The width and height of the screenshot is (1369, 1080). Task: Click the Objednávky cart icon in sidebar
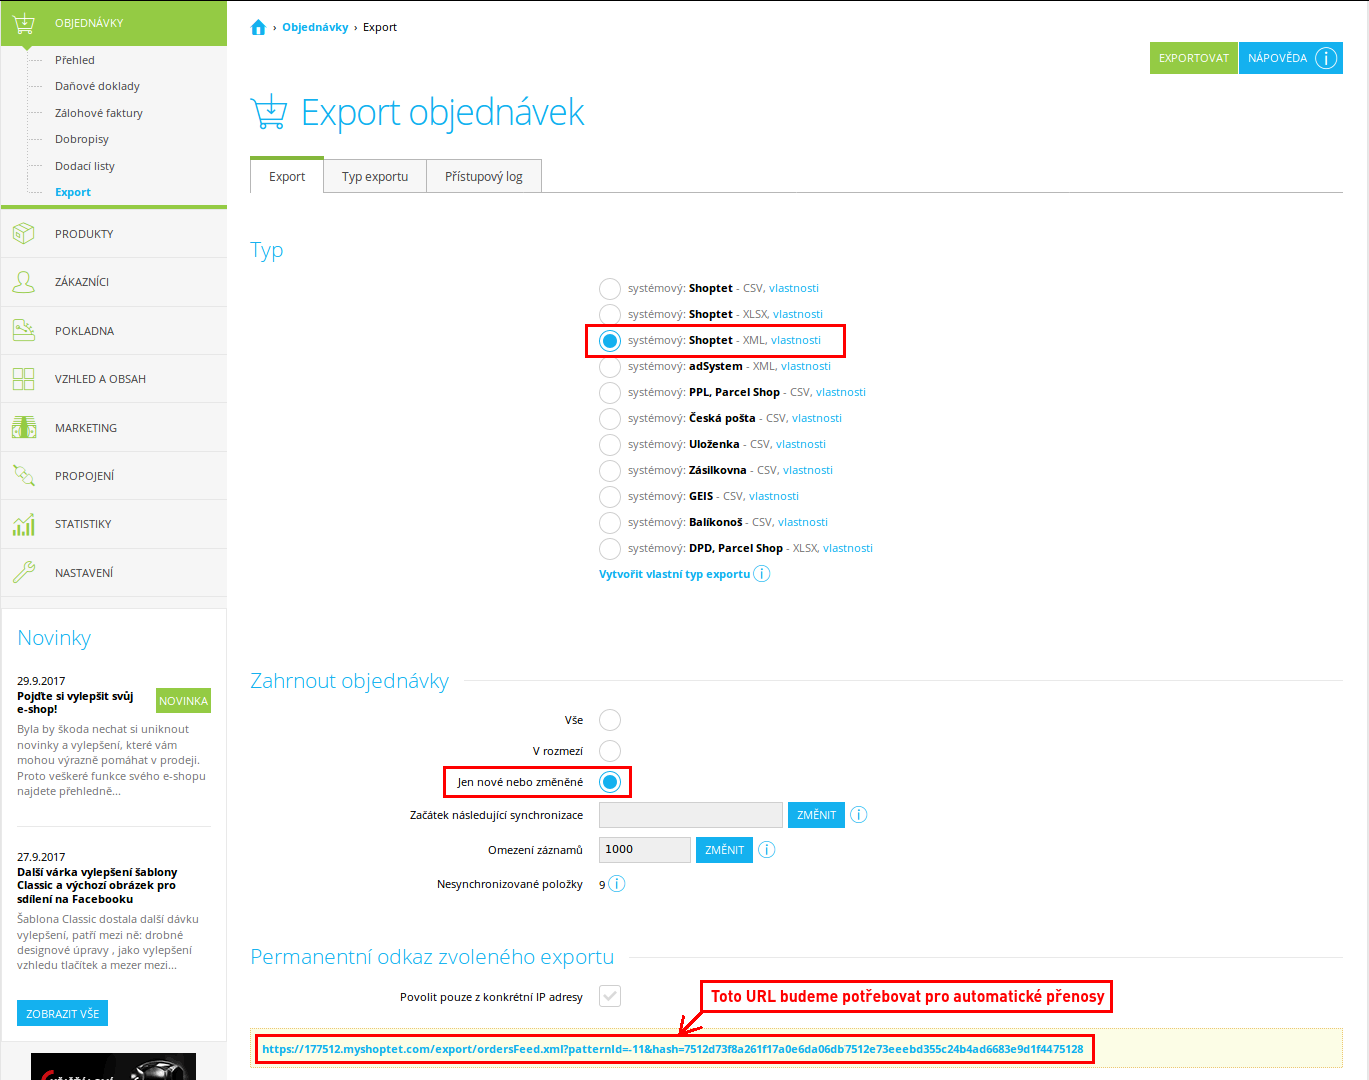[24, 22]
